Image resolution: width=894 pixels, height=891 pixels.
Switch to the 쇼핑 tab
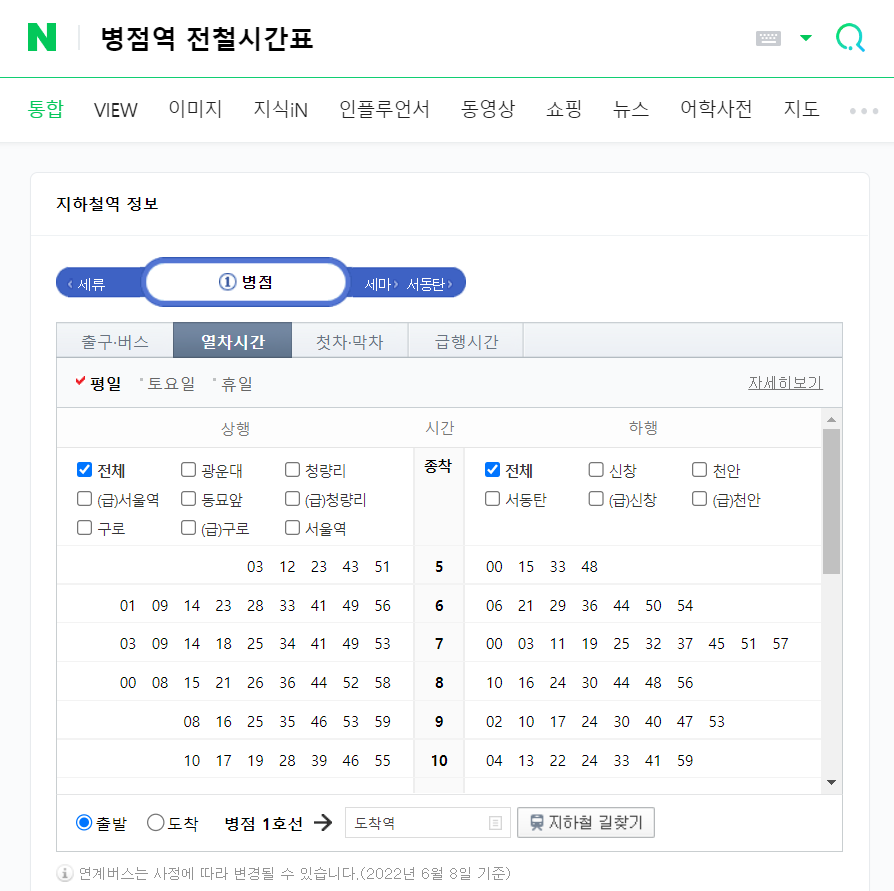click(564, 109)
